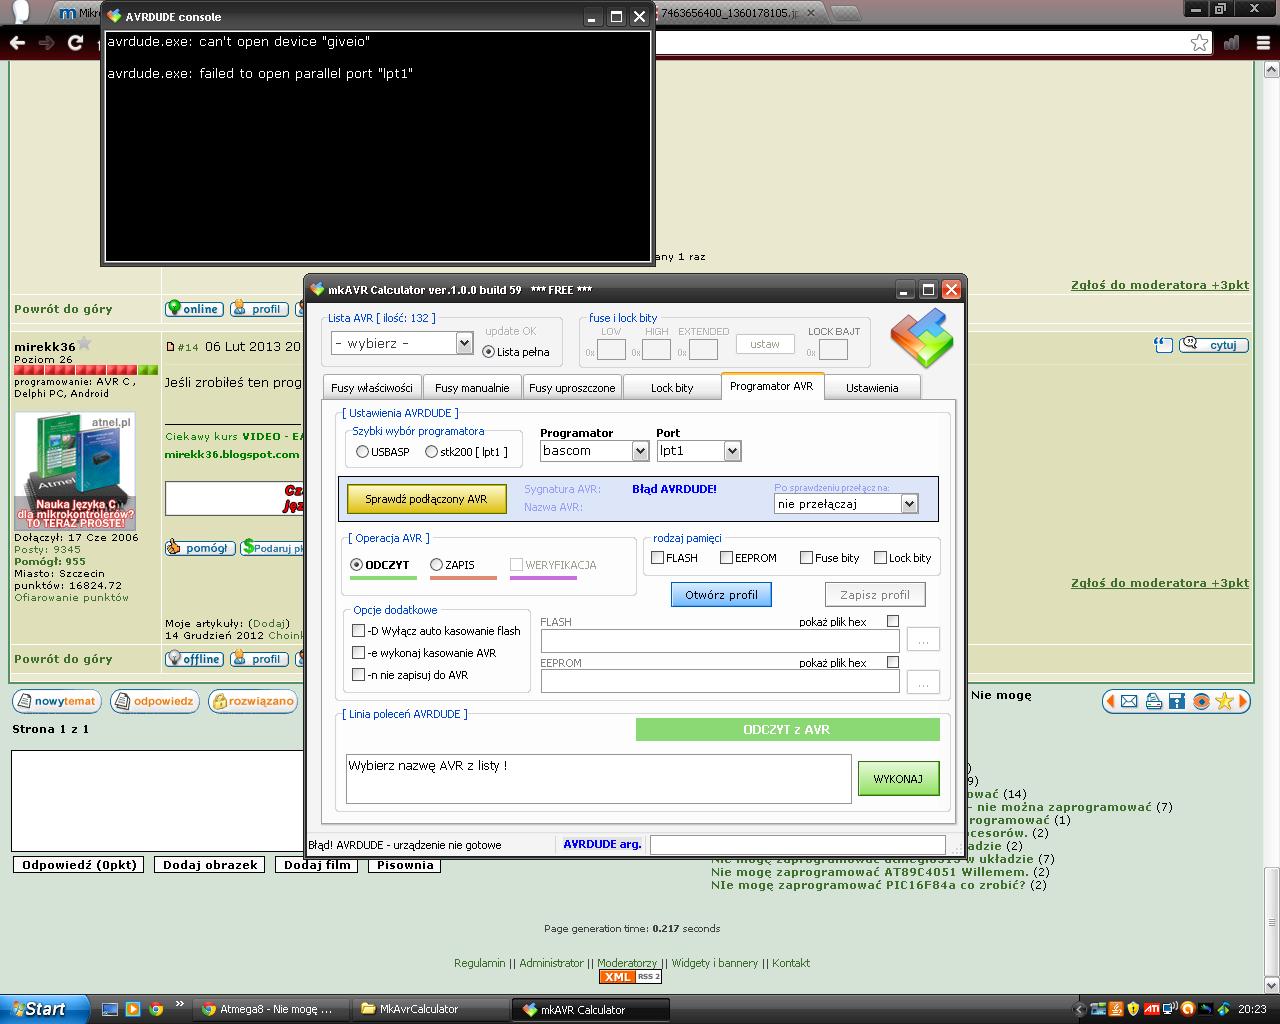The width and height of the screenshot is (1280, 1024).
Task: Open the Lock bity tab
Action: (672, 388)
